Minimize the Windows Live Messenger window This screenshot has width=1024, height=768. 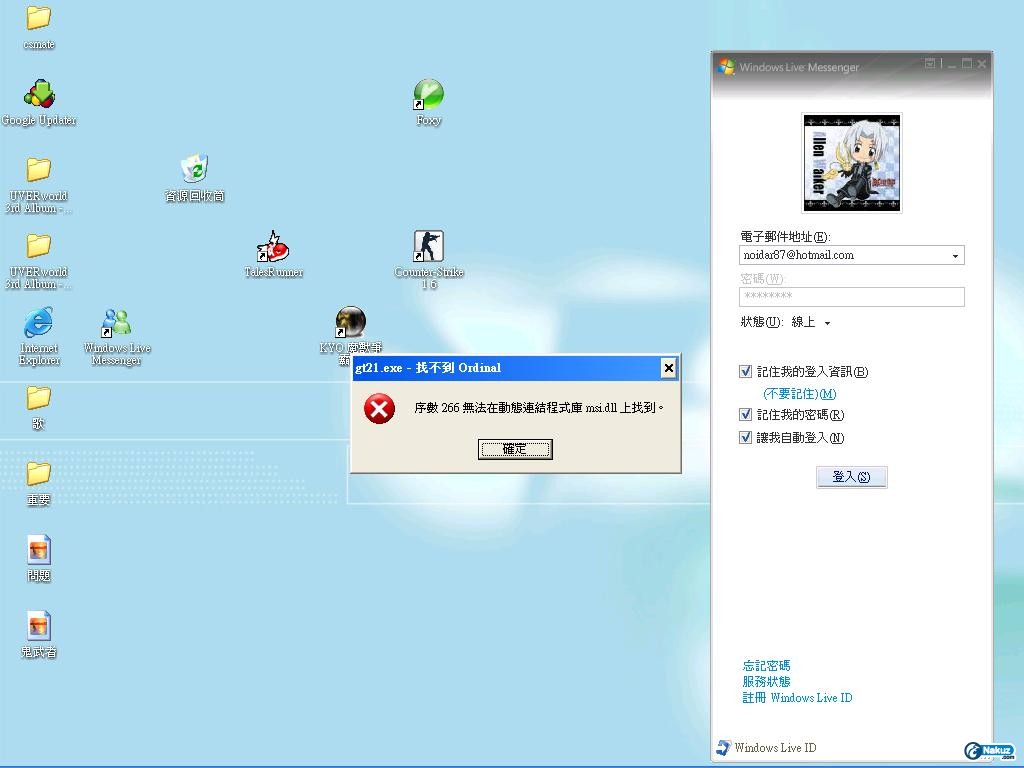pos(952,64)
